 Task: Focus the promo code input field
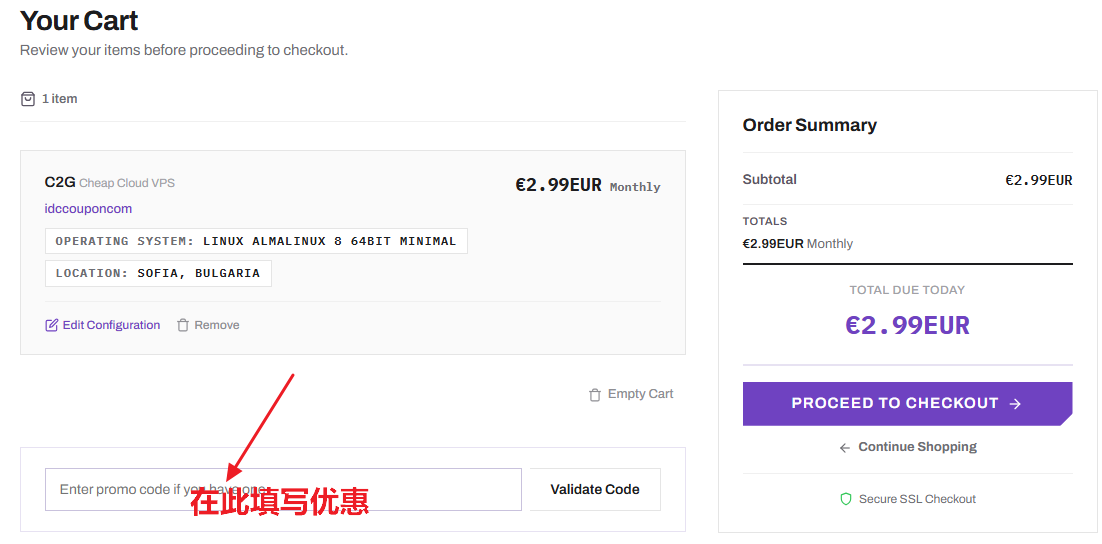[x=283, y=489]
